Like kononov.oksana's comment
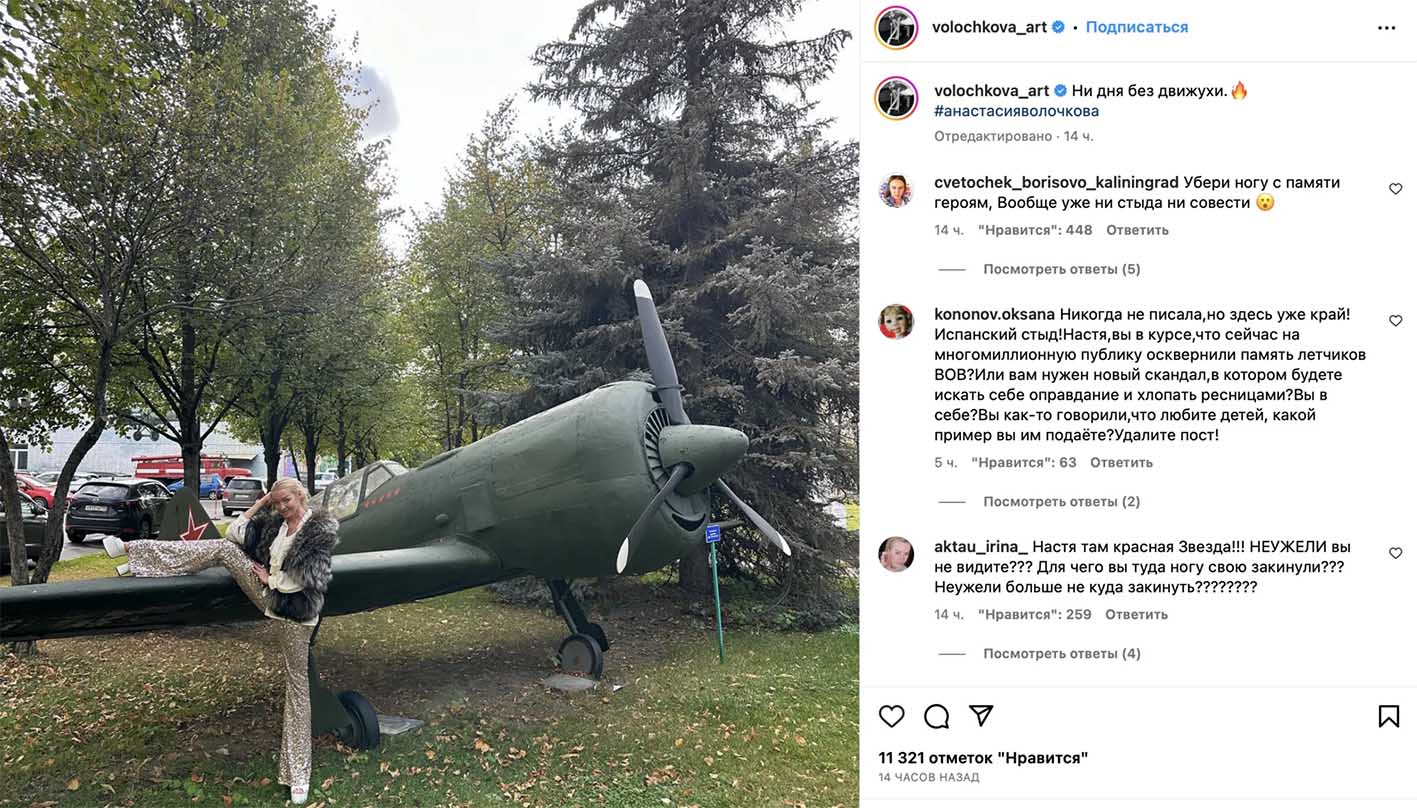The width and height of the screenshot is (1417, 808). pyautogui.click(x=1395, y=321)
